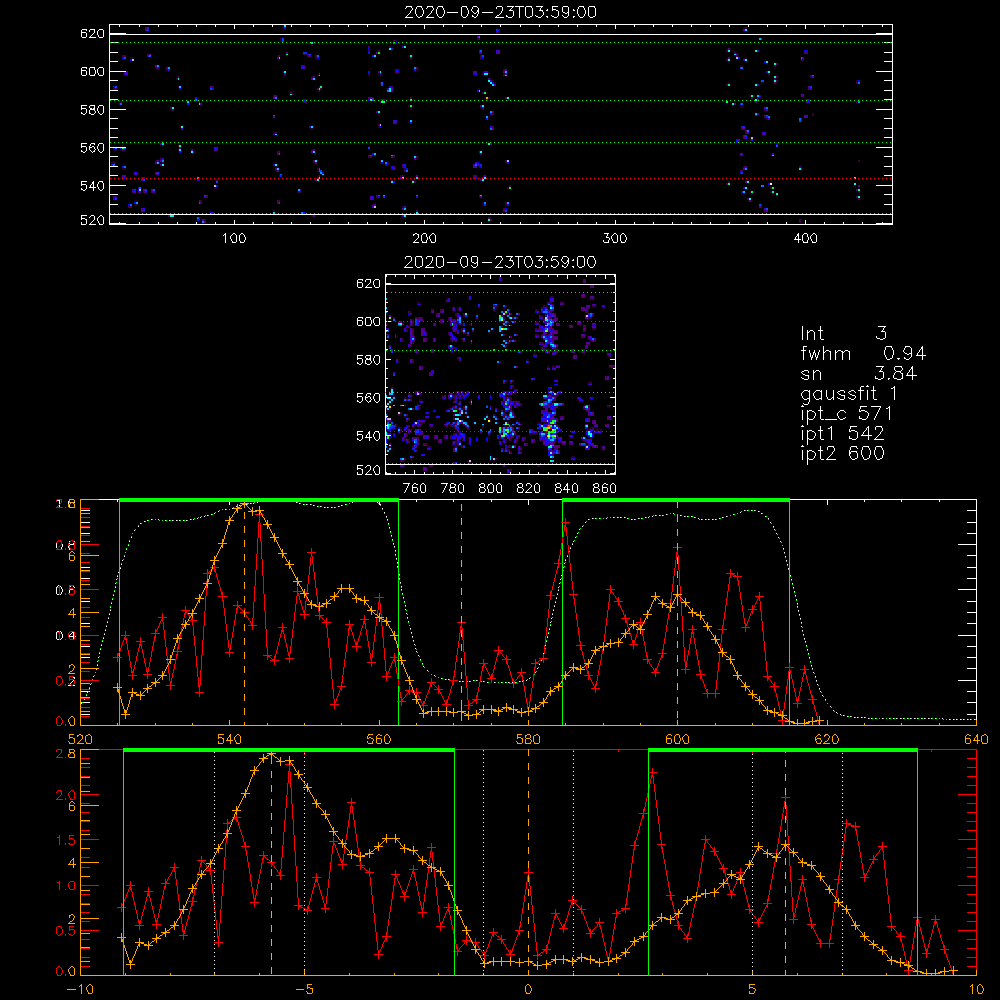1000x1000 pixels.
Task: Click red y-axis label 0.5 on bottom plot
Action: pos(66,930)
